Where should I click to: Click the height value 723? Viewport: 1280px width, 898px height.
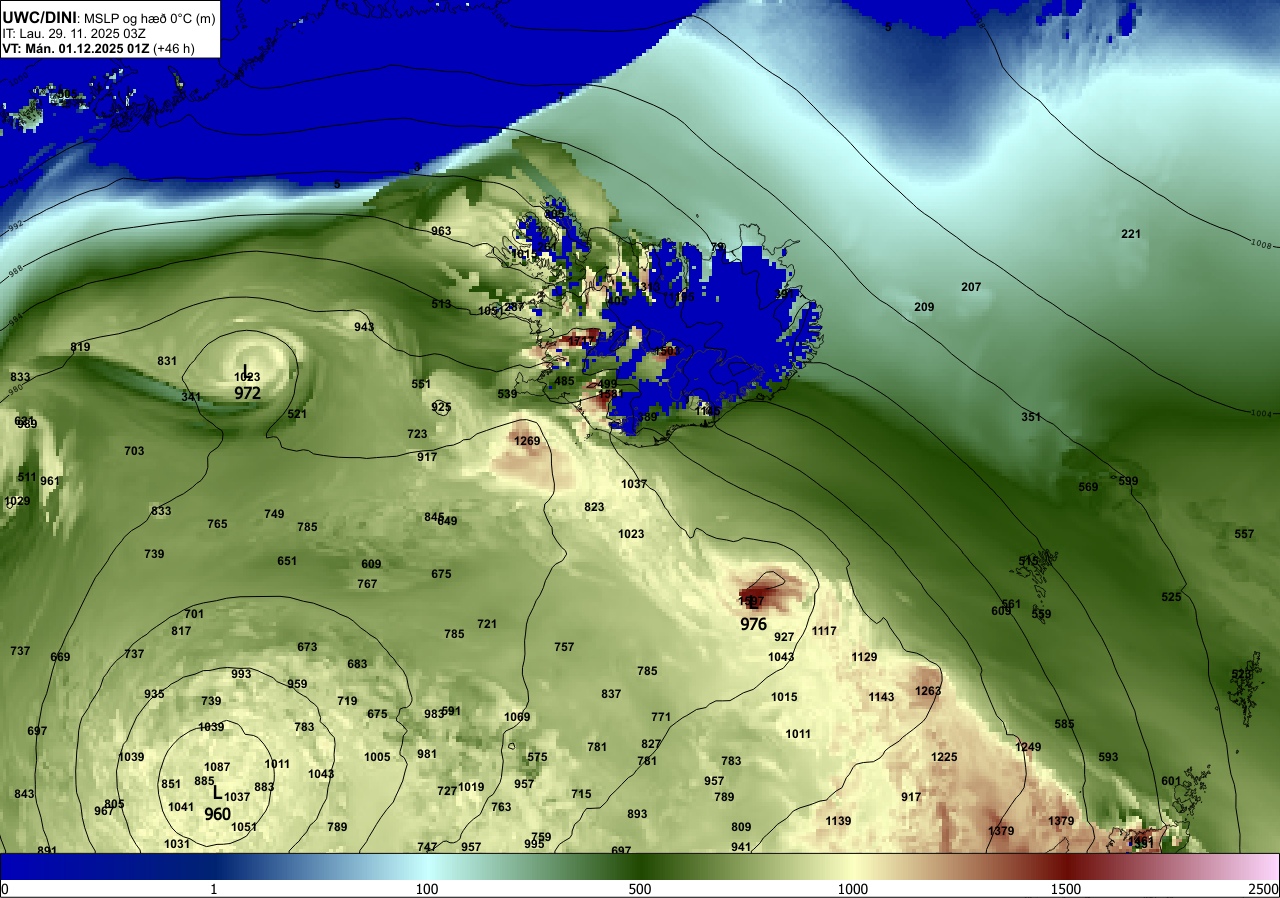[417, 434]
